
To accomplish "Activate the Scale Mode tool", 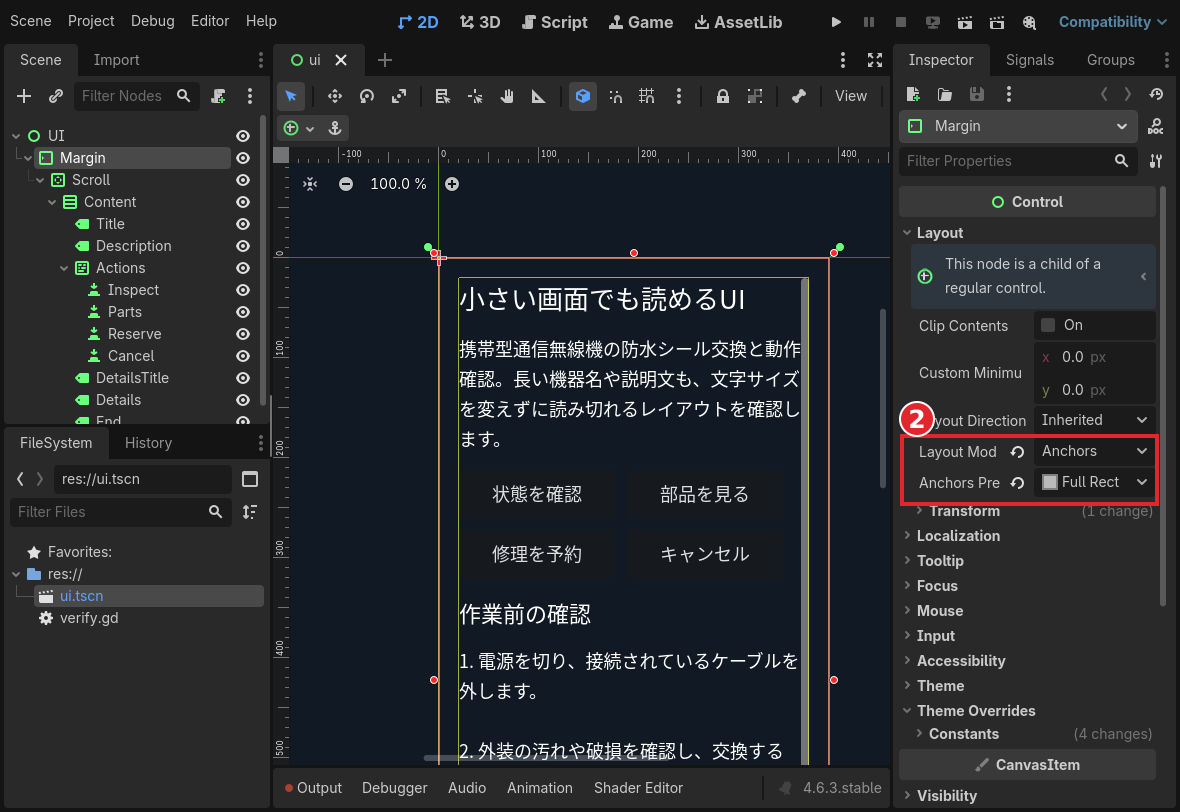I will [x=399, y=96].
